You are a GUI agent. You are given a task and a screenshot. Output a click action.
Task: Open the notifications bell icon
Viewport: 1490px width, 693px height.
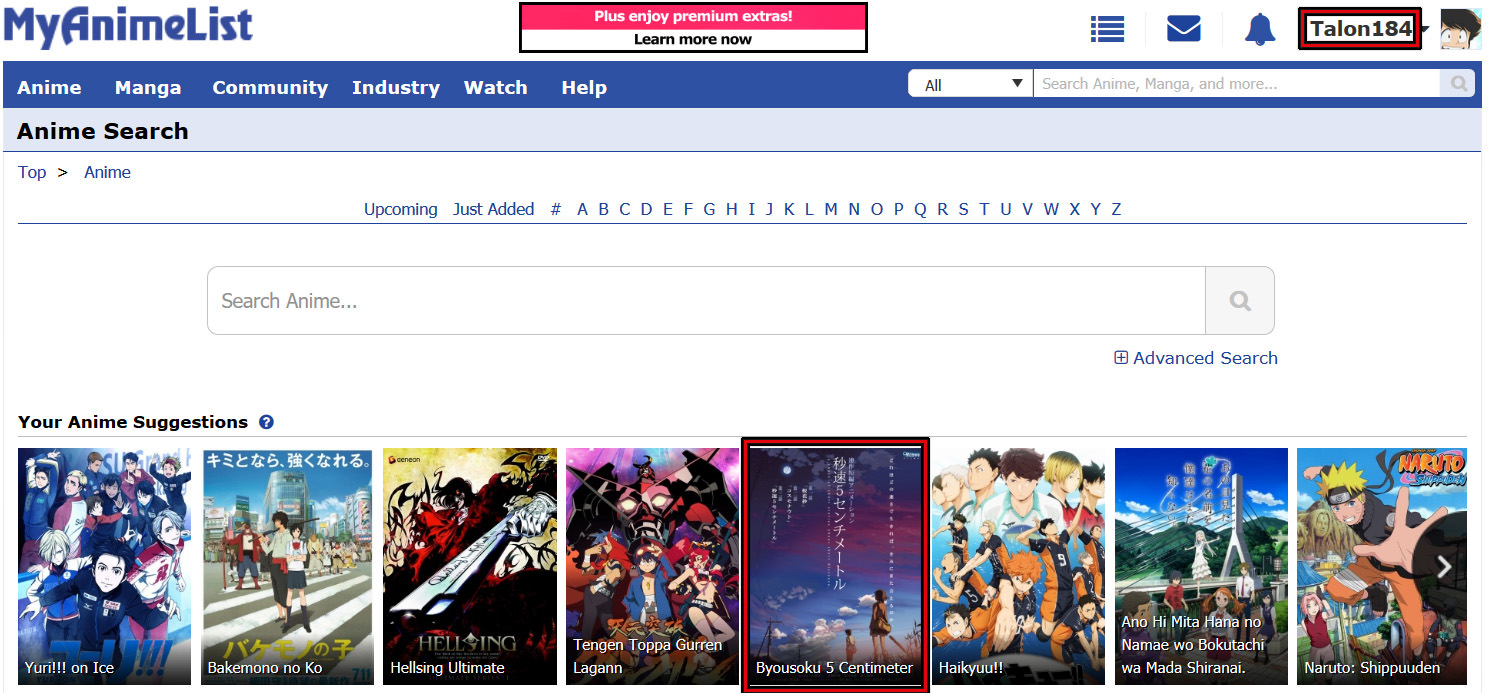[x=1260, y=29]
